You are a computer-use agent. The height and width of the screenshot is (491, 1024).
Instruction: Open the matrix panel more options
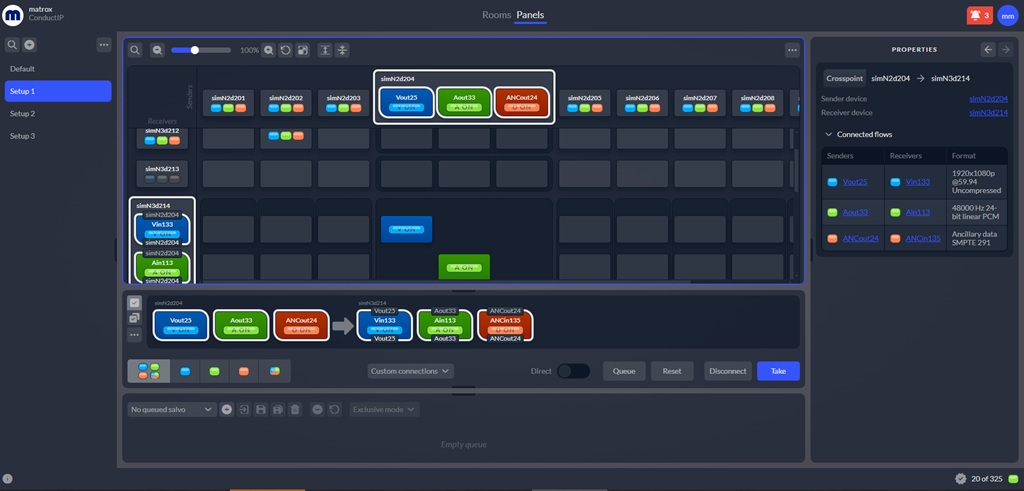pos(792,50)
